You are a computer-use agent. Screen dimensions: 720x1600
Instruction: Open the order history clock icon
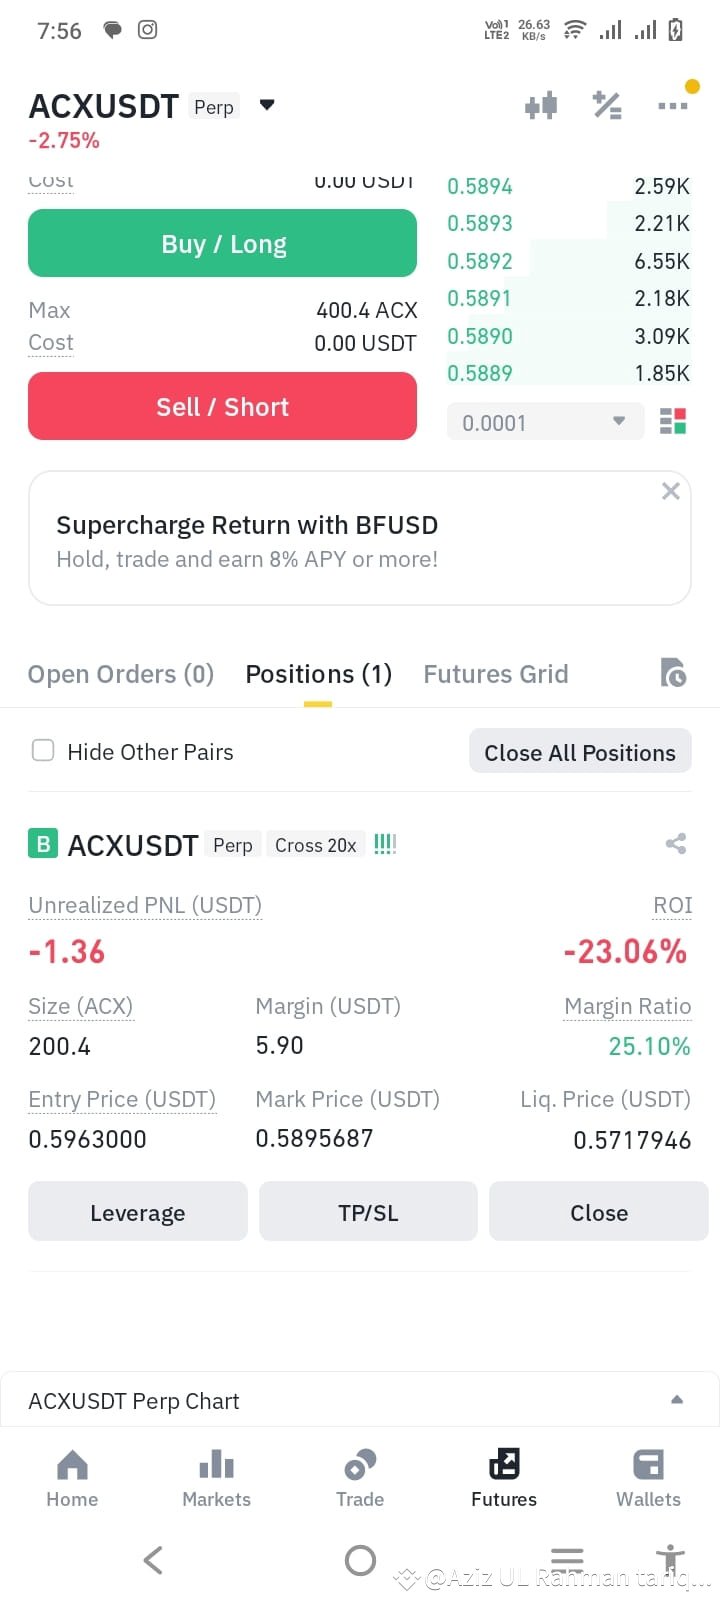click(x=673, y=673)
